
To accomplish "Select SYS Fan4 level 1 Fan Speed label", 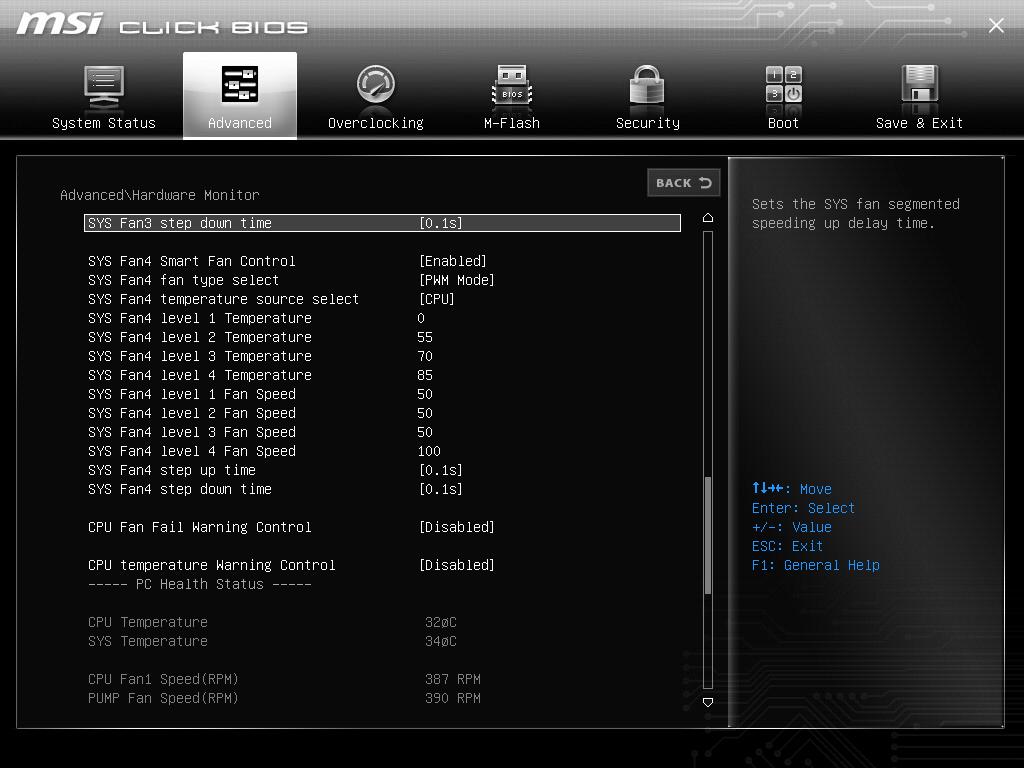I will click(x=192, y=394).
